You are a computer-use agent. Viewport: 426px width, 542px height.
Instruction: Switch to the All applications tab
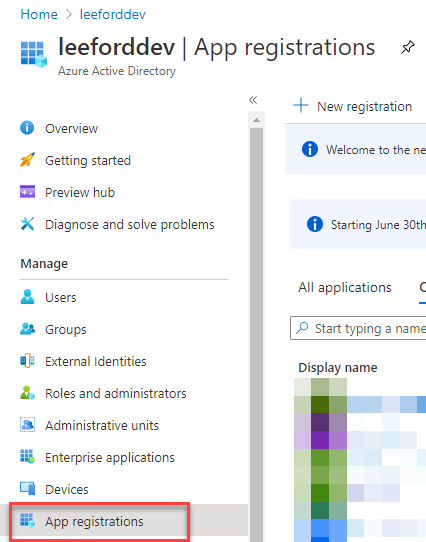tap(345, 288)
